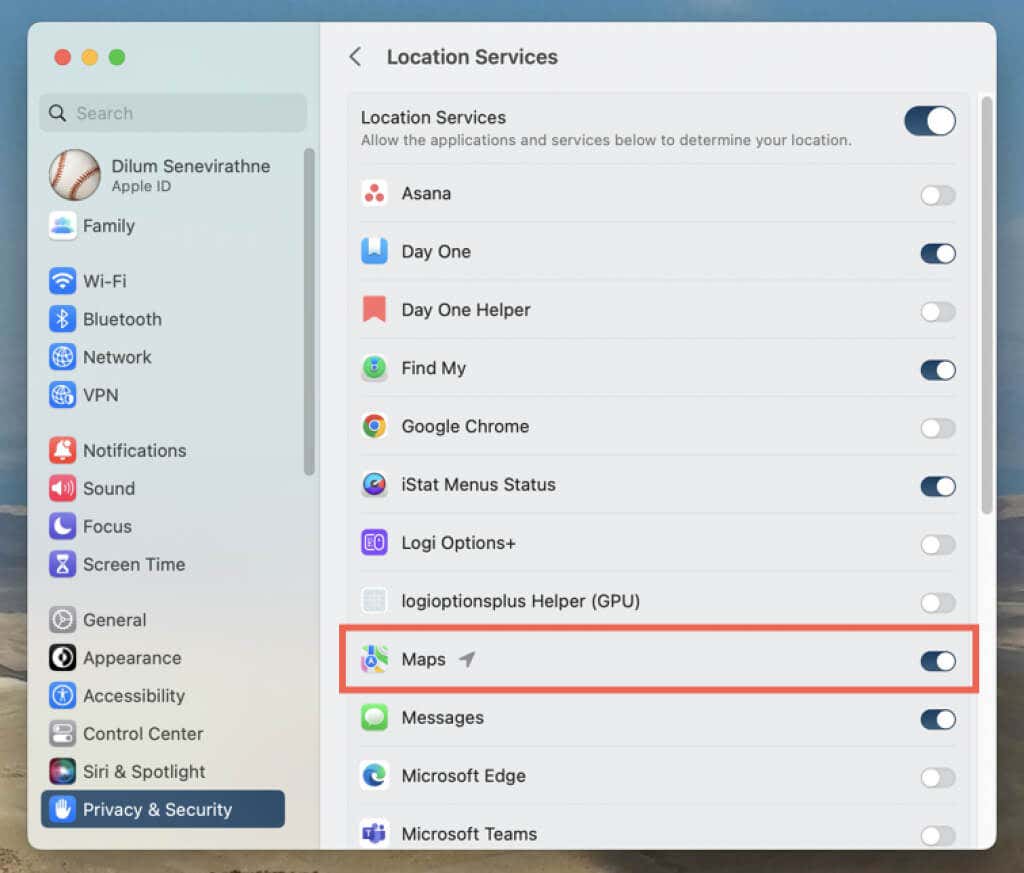Viewport: 1024px width, 873px height.
Task: Click the Search field
Action: pyautogui.click(x=173, y=113)
